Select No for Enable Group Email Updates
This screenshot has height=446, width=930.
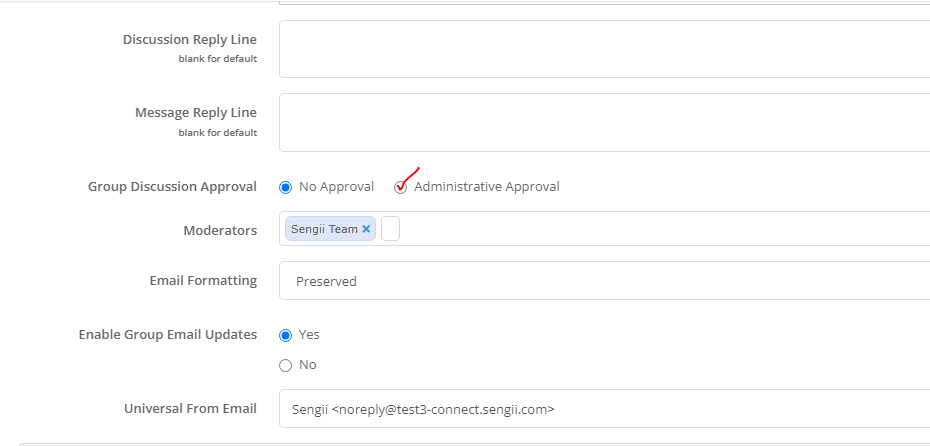(x=285, y=365)
